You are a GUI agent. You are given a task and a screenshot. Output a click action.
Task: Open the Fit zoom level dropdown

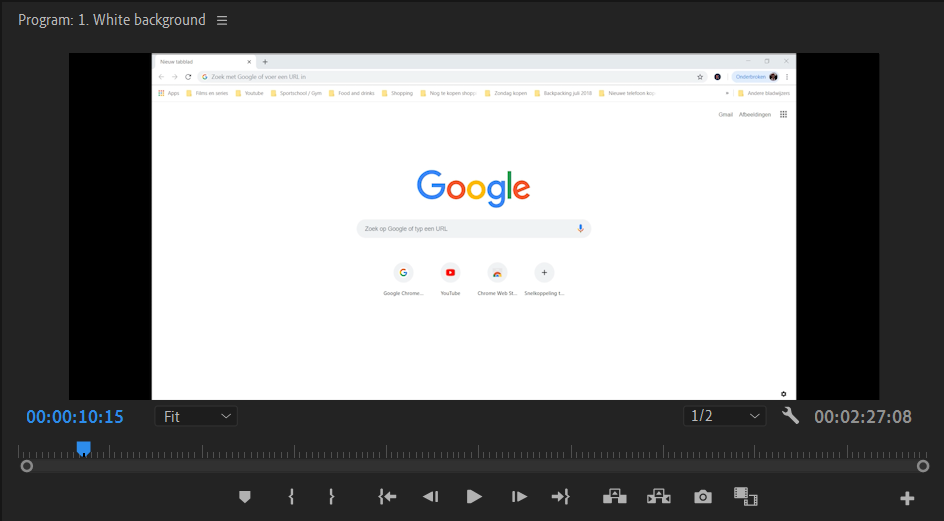click(x=196, y=416)
